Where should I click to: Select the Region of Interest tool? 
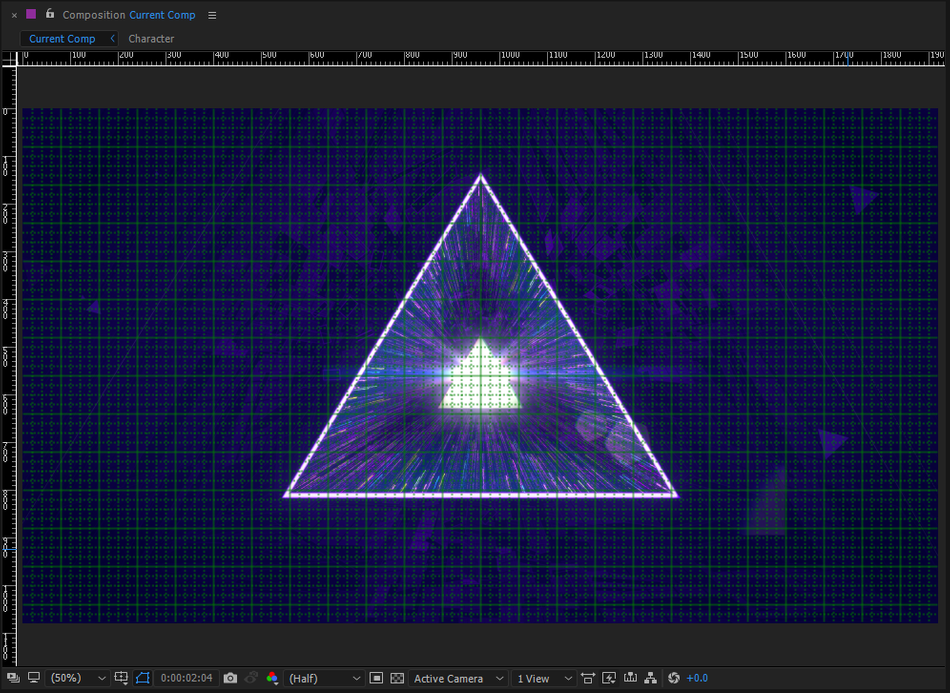point(377,677)
